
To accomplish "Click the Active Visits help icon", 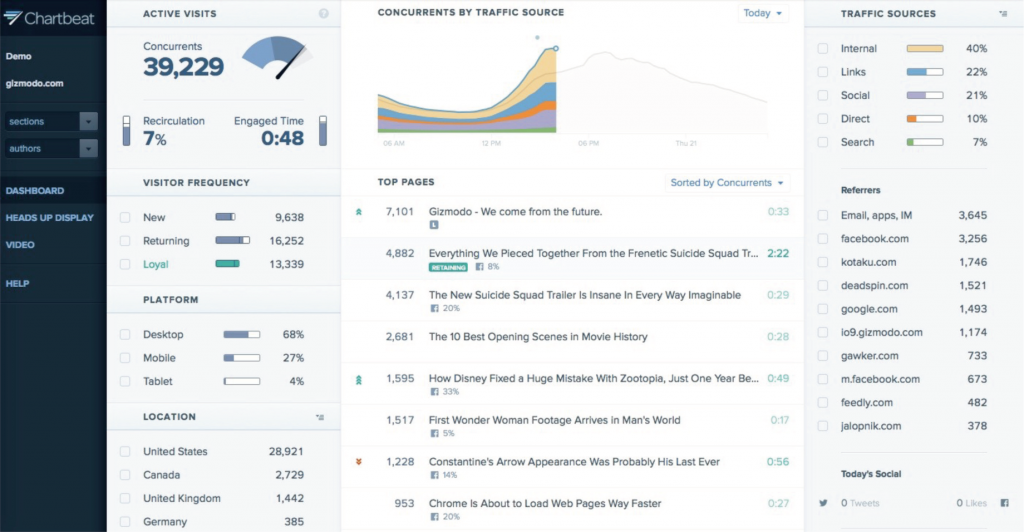I will [323, 14].
